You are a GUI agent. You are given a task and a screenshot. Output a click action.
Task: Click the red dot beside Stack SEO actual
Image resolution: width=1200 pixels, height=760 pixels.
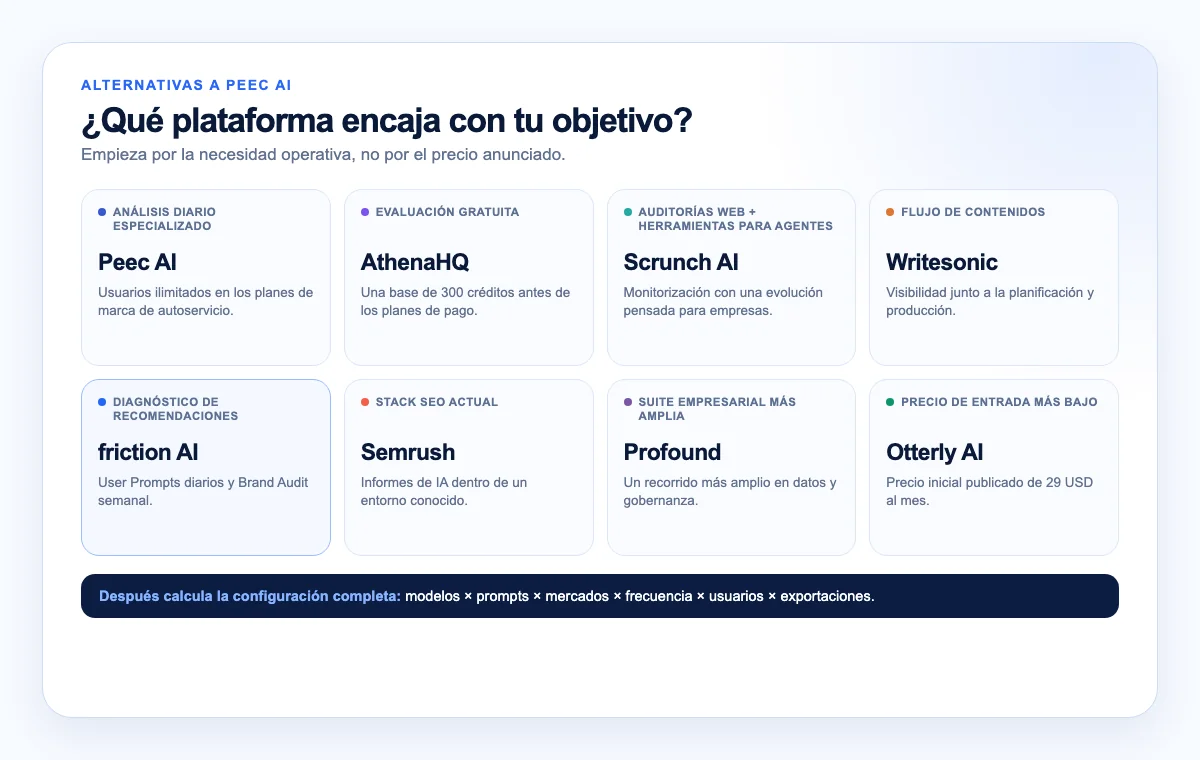tap(365, 402)
